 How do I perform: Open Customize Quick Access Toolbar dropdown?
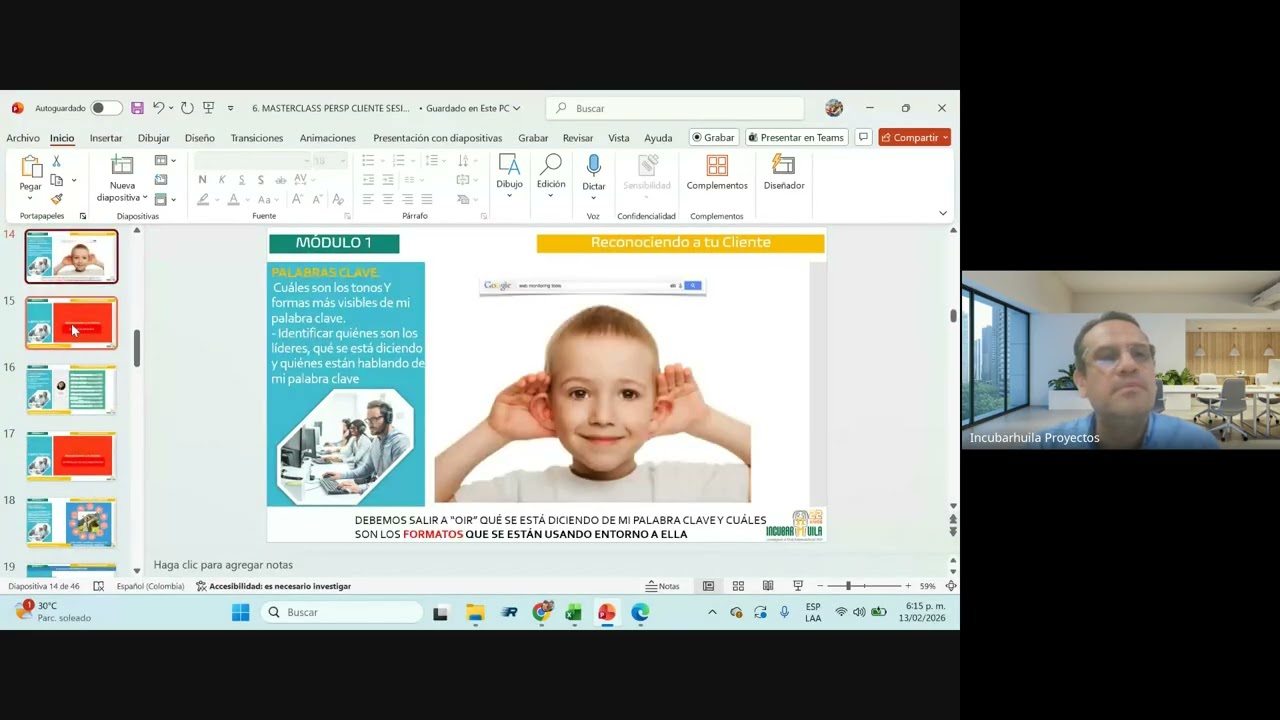230,108
